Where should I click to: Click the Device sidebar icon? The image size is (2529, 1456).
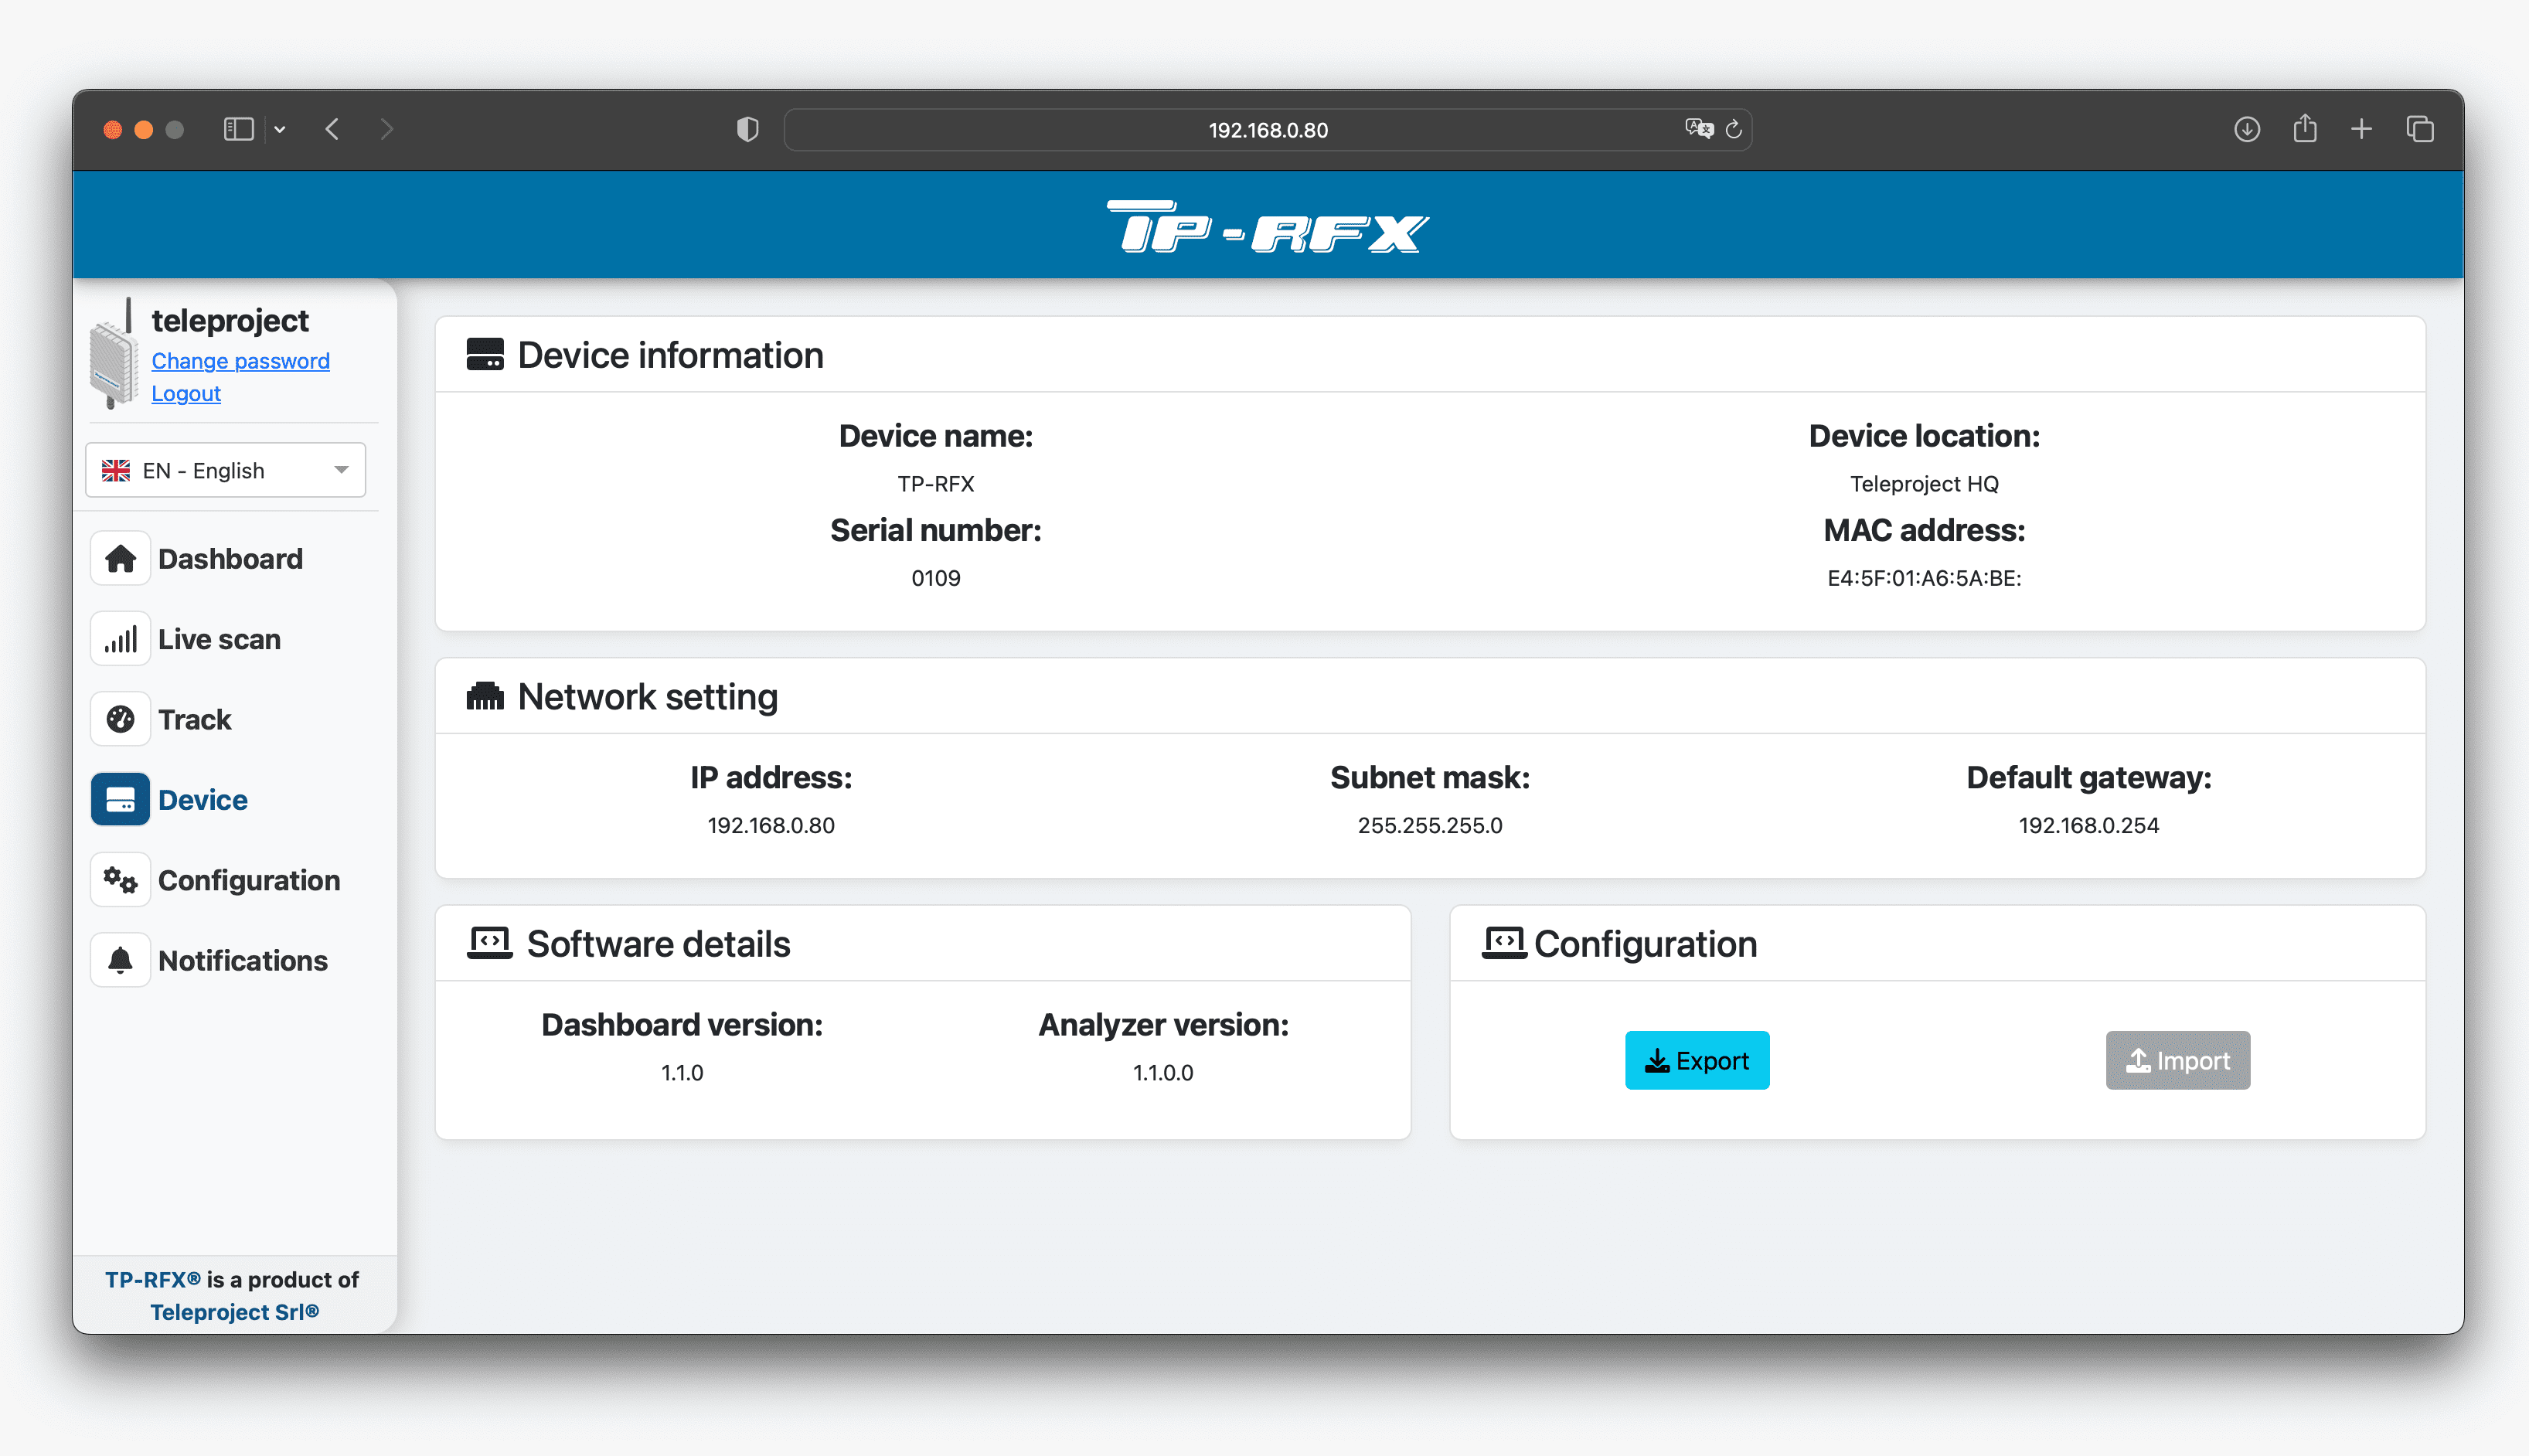click(120, 799)
